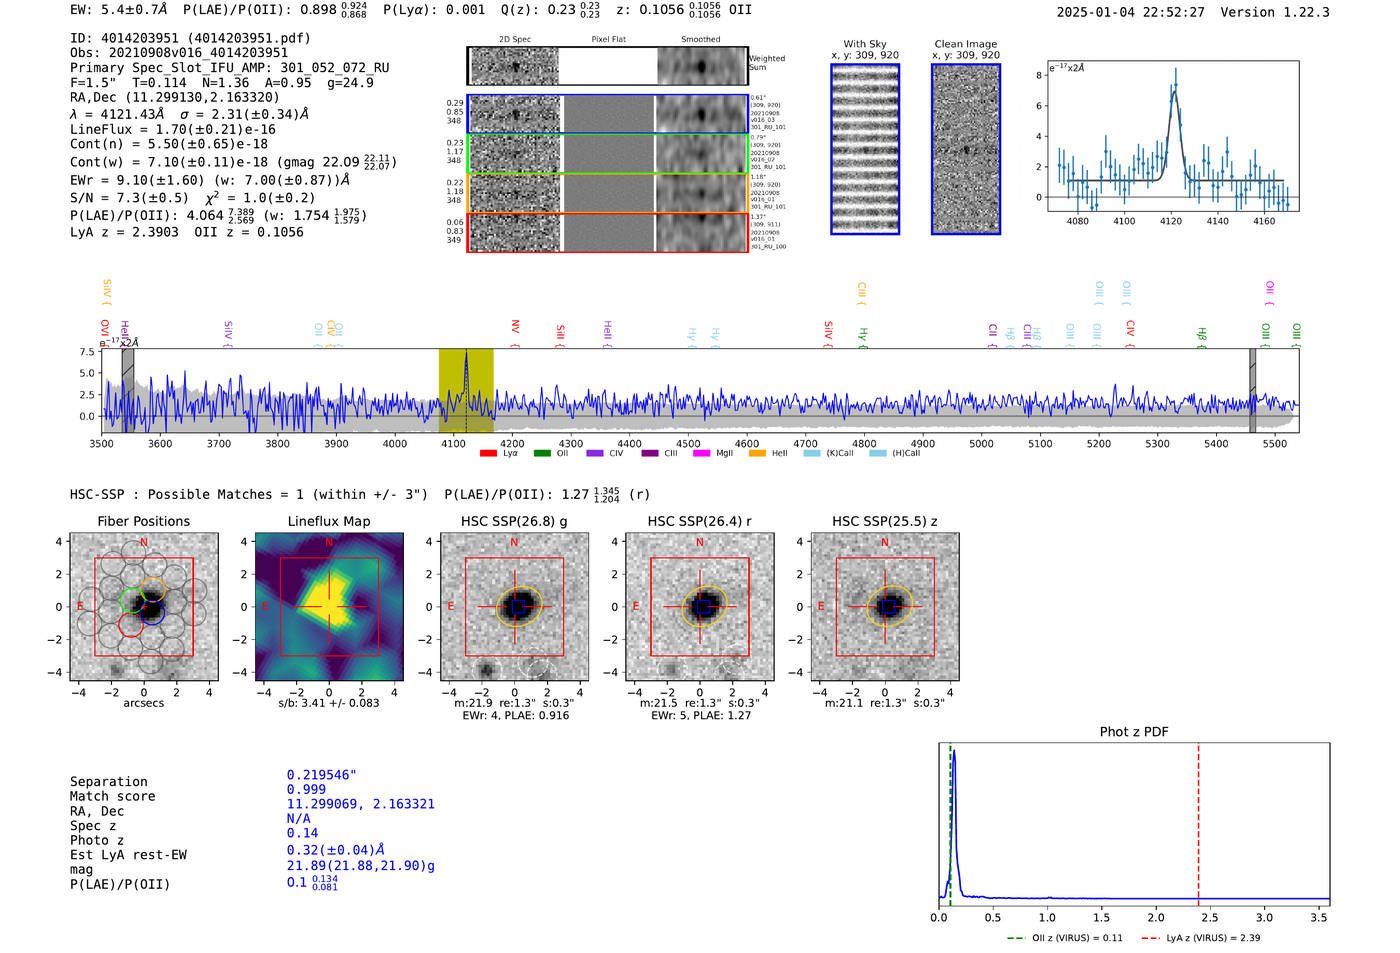Select the HSC SSP g-band cutout
Viewport: 1400px width, 953px height.
point(514,607)
